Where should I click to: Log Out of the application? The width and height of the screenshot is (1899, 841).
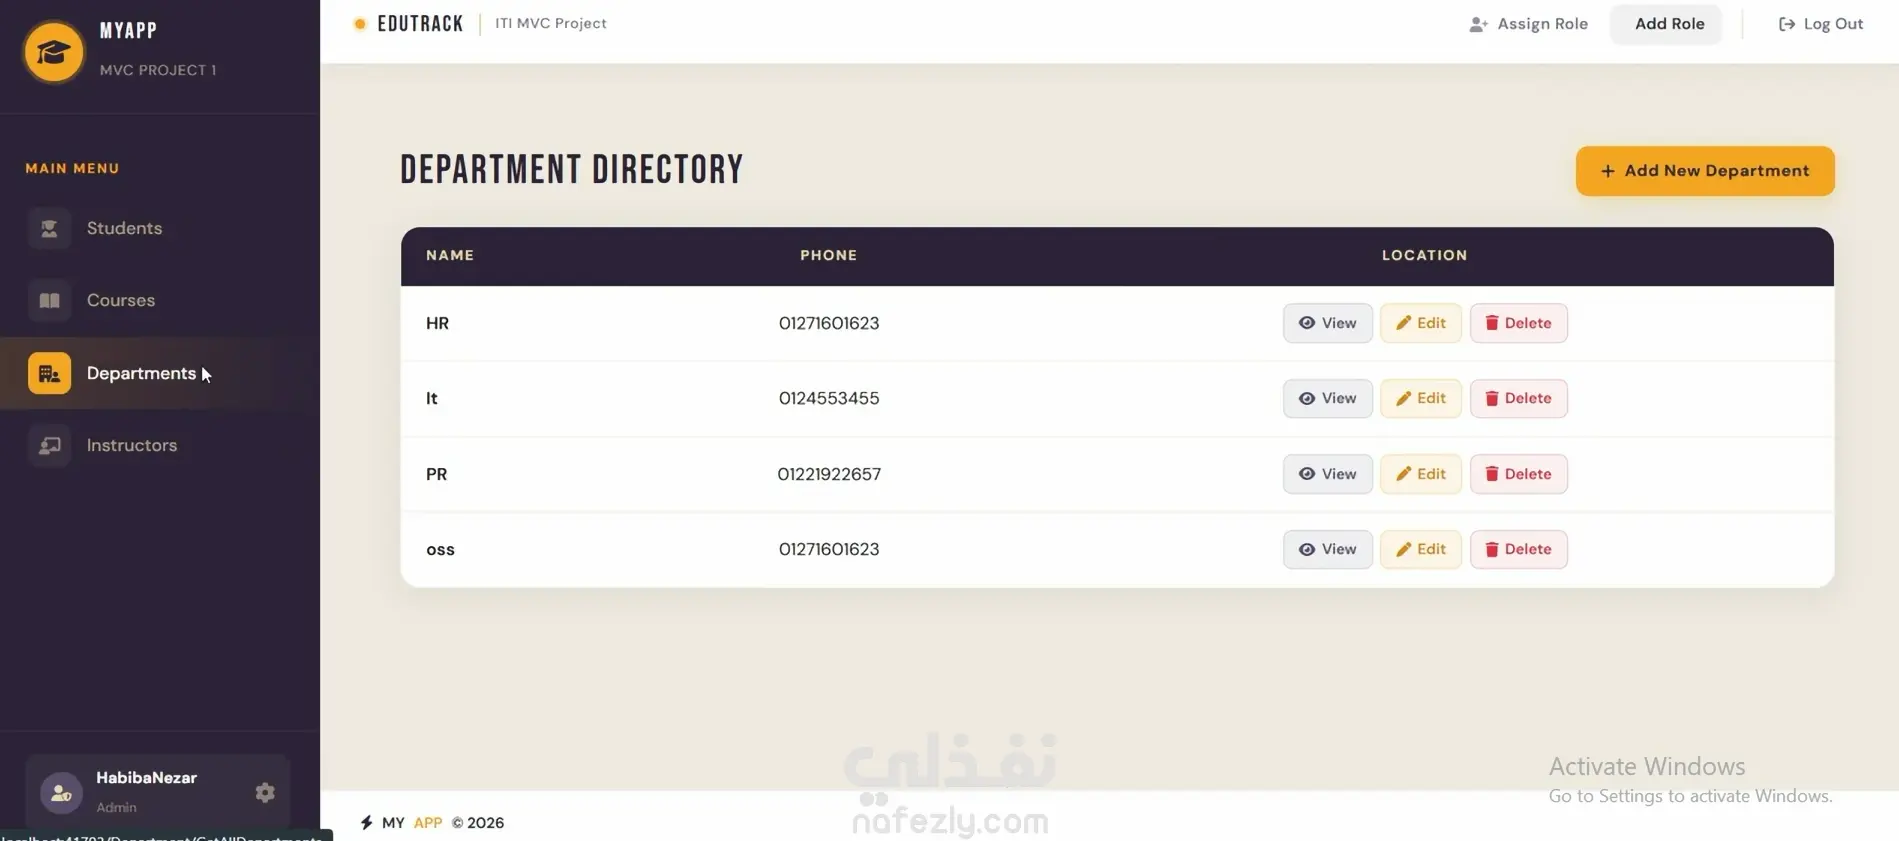1820,24
